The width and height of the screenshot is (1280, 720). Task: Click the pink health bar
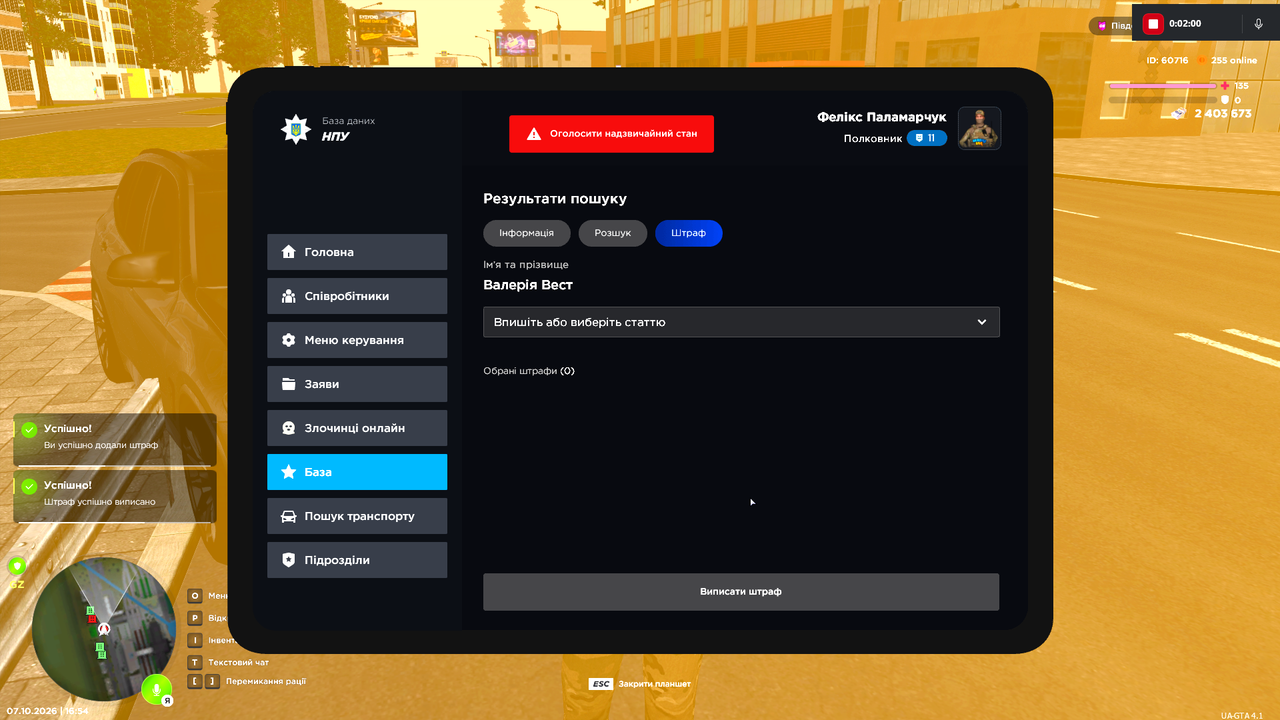1163,86
